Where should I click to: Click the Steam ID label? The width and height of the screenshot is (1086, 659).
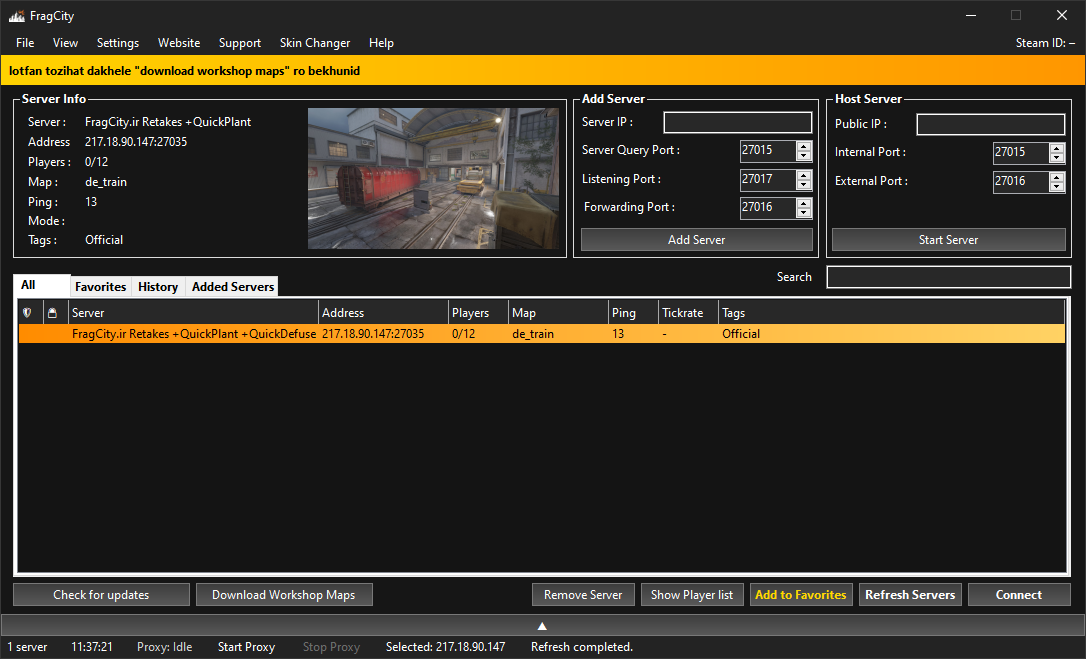pyautogui.click(x=1045, y=43)
